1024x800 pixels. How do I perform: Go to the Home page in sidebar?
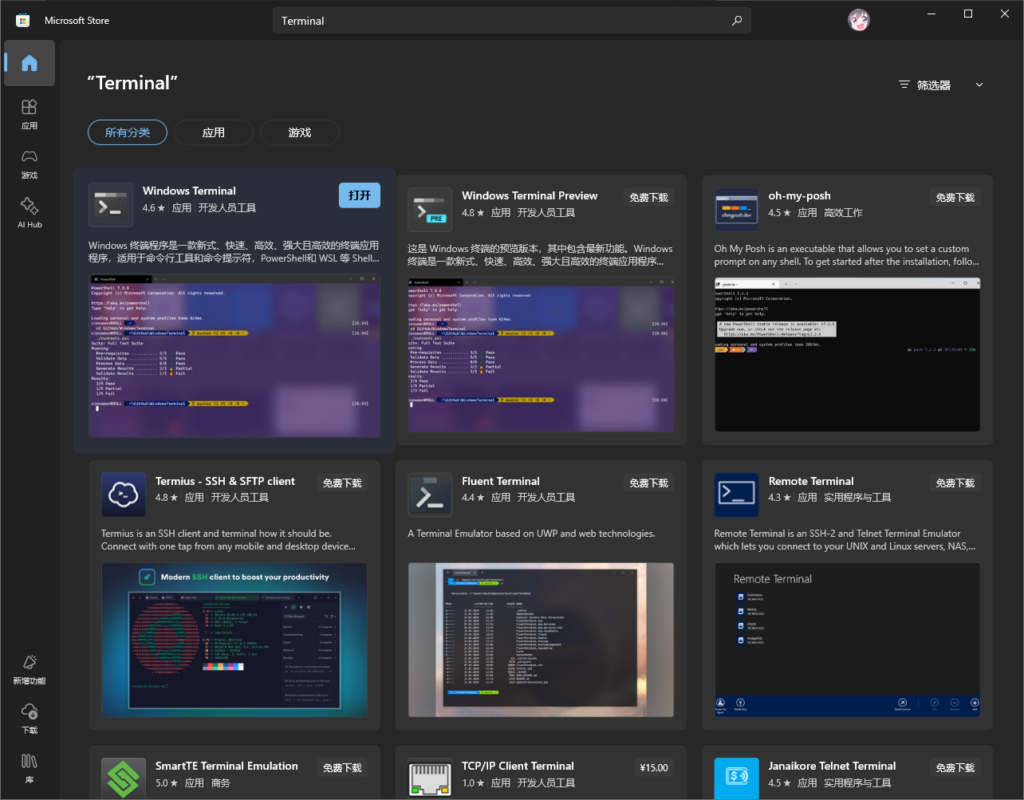(29, 63)
